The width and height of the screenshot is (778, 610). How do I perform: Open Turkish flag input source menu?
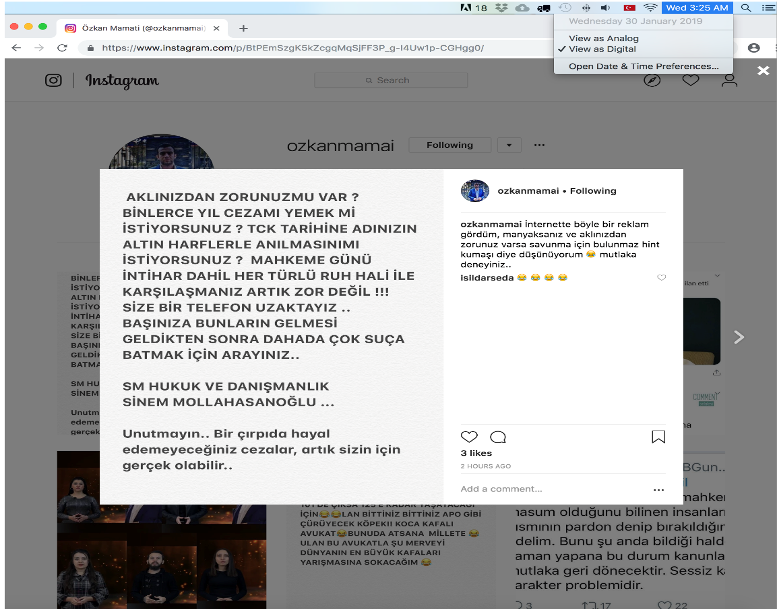tap(629, 7)
